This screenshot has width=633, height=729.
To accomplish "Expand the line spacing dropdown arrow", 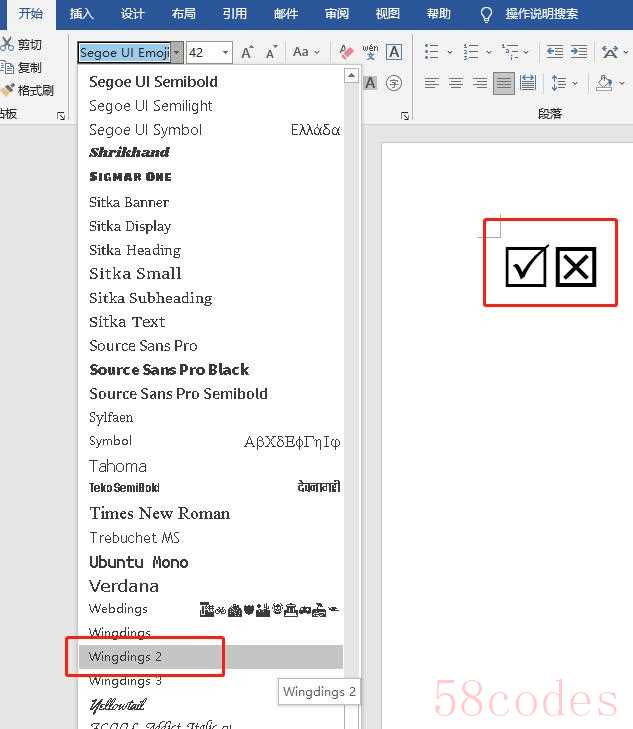I will [x=575, y=84].
